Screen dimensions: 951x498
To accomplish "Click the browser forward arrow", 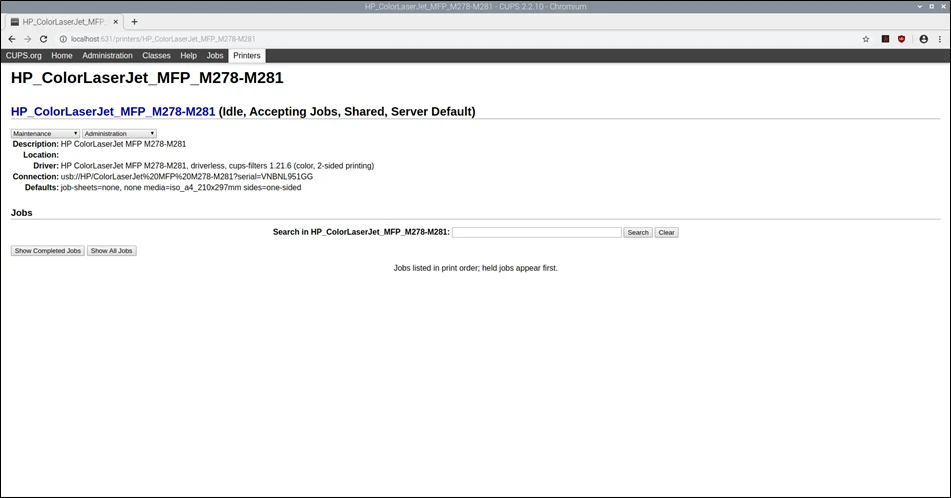I will coord(27,39).
